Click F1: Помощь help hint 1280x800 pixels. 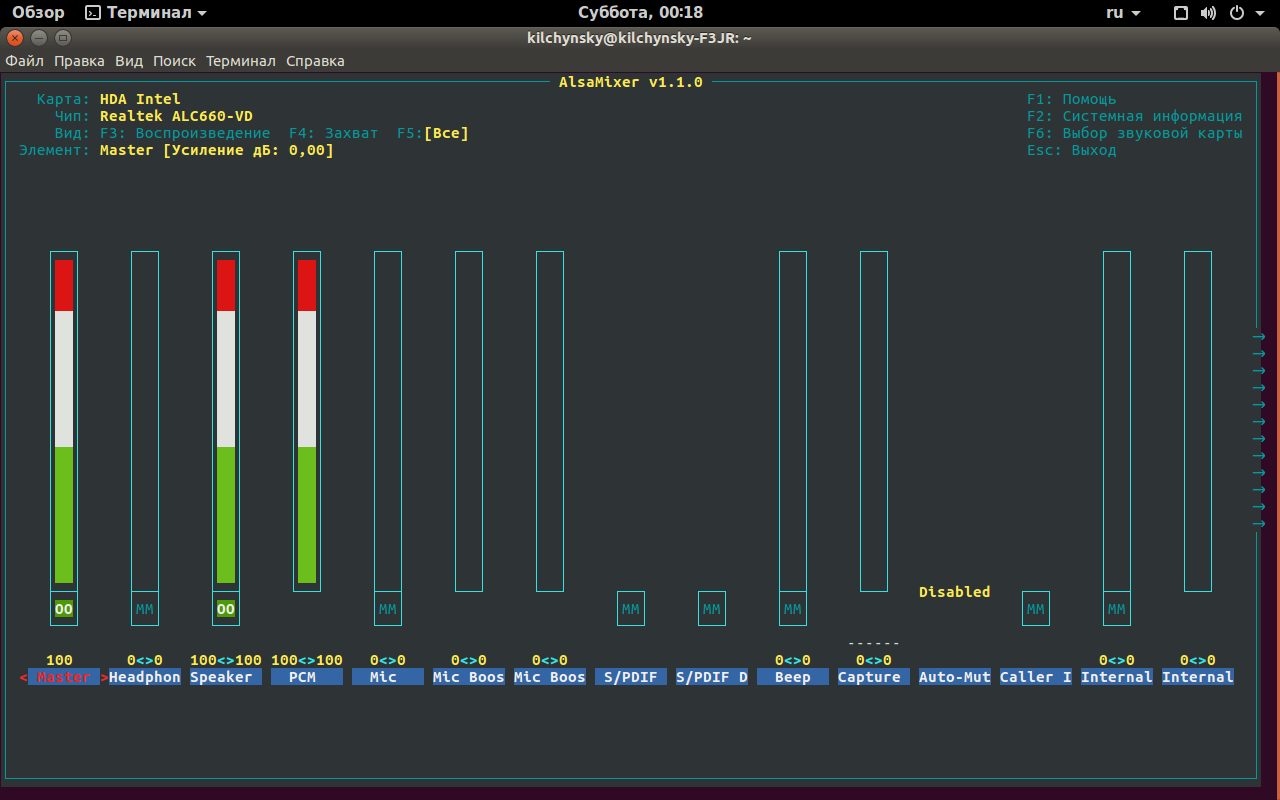point(1072,99)
